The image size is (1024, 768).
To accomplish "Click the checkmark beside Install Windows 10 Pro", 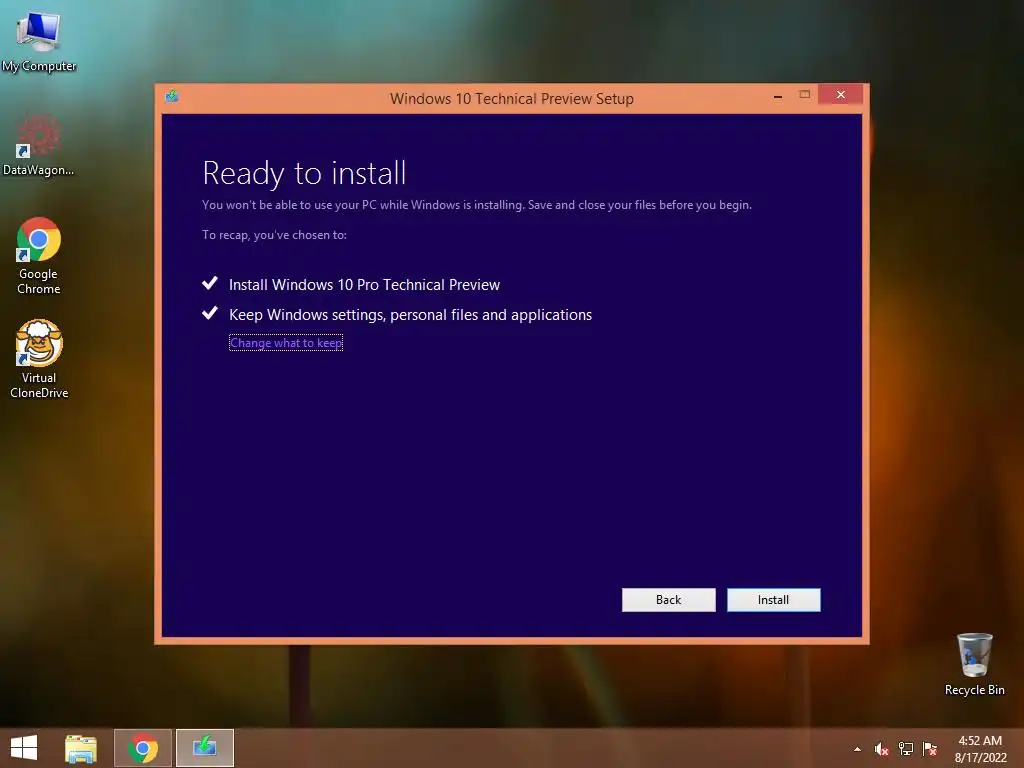I will tap(210, 283).
